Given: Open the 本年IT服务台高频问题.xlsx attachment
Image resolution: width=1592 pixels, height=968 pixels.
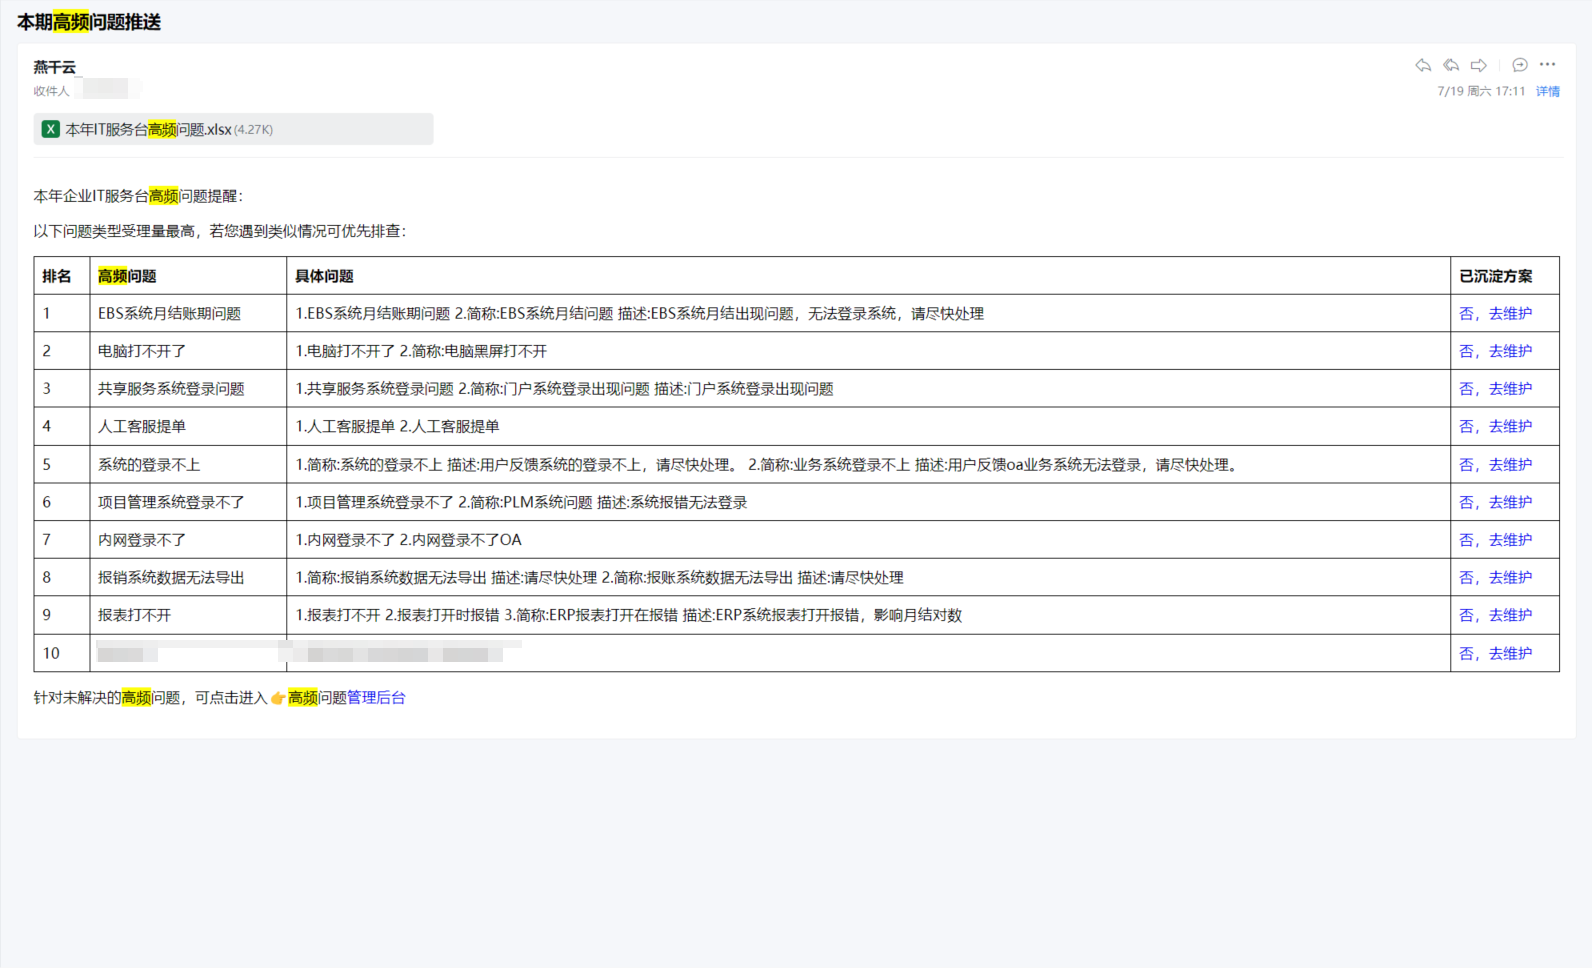Looking at the screenshot, I should (x=148, y=129).
